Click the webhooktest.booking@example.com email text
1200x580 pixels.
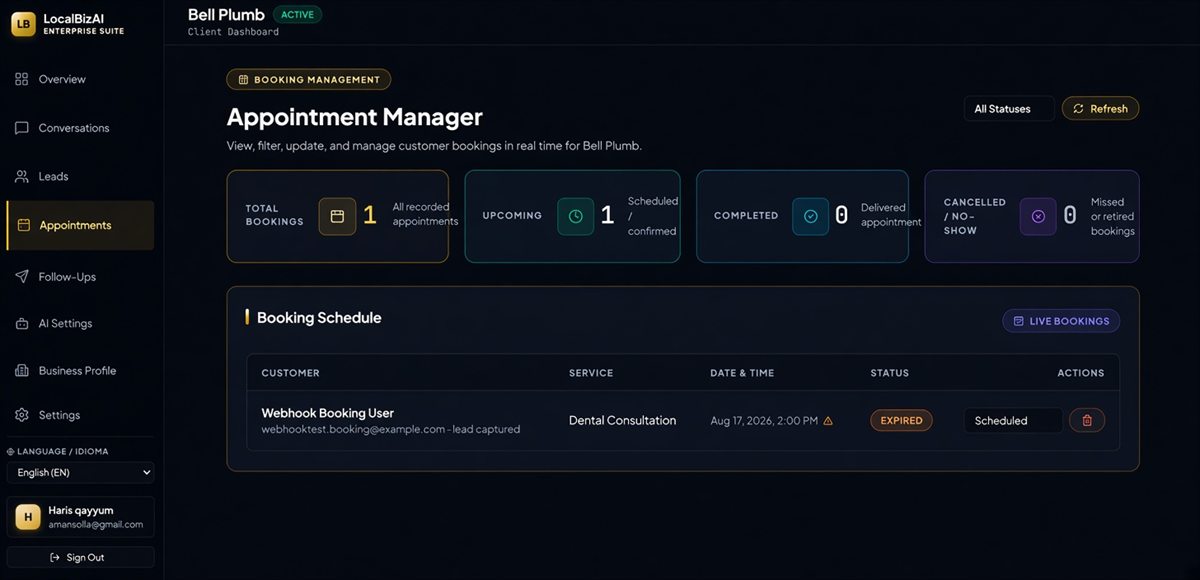click(x=353, y=429)
